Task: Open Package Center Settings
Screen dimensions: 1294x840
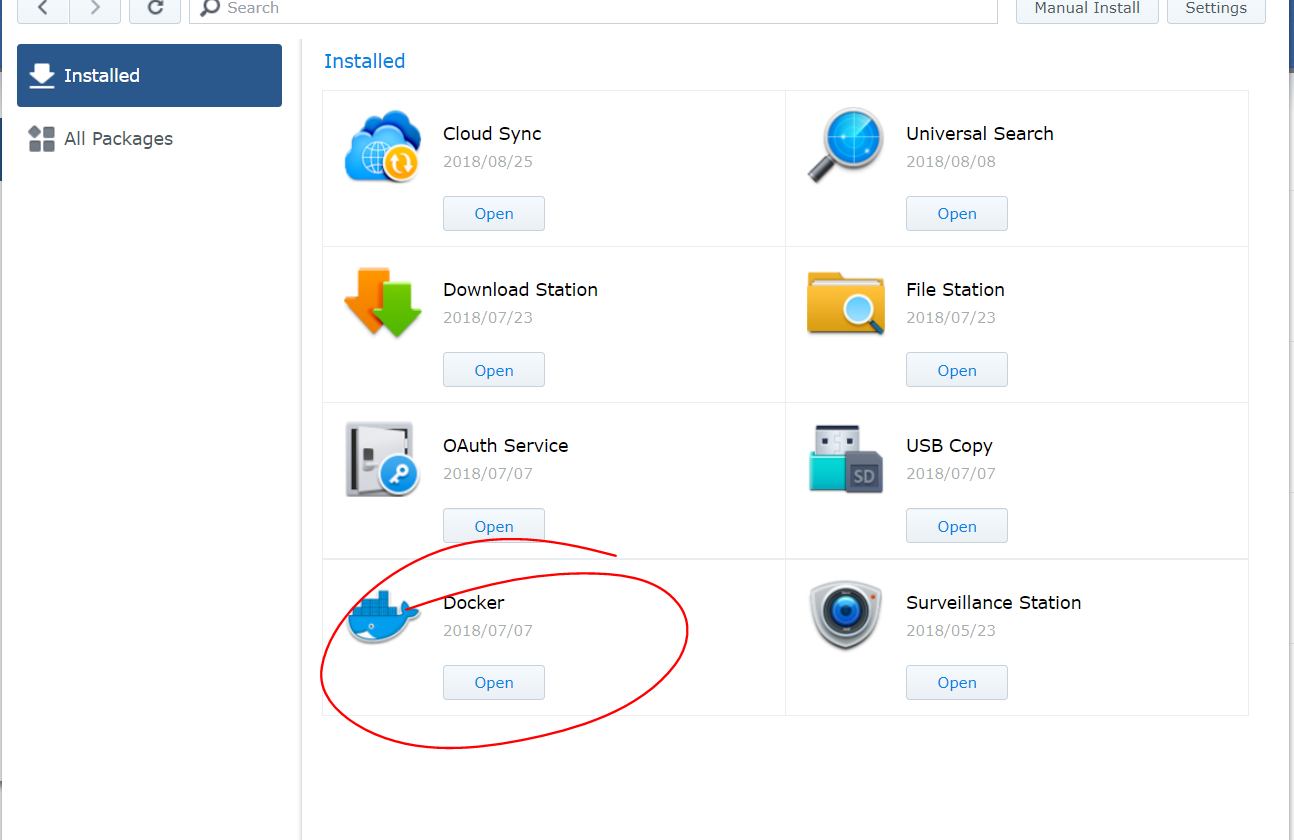Action: point(1216,8)
